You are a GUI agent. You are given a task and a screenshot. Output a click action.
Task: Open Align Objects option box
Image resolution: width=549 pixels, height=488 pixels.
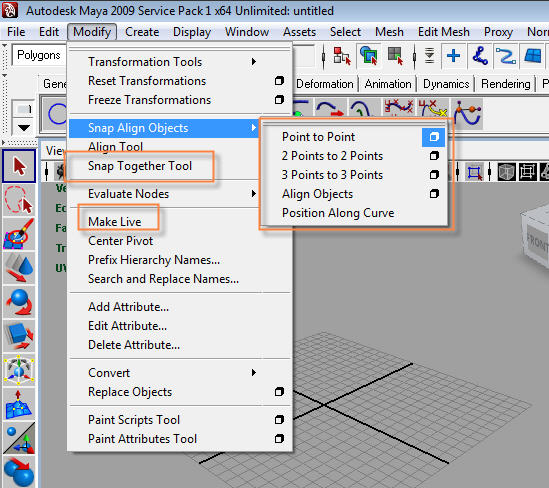pos(434,194)
